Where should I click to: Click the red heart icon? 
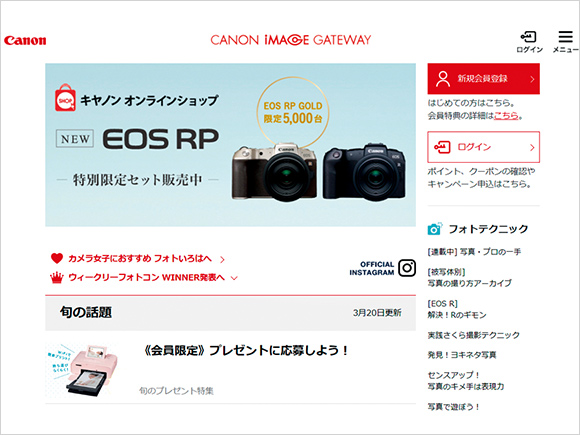click(57, 258)
